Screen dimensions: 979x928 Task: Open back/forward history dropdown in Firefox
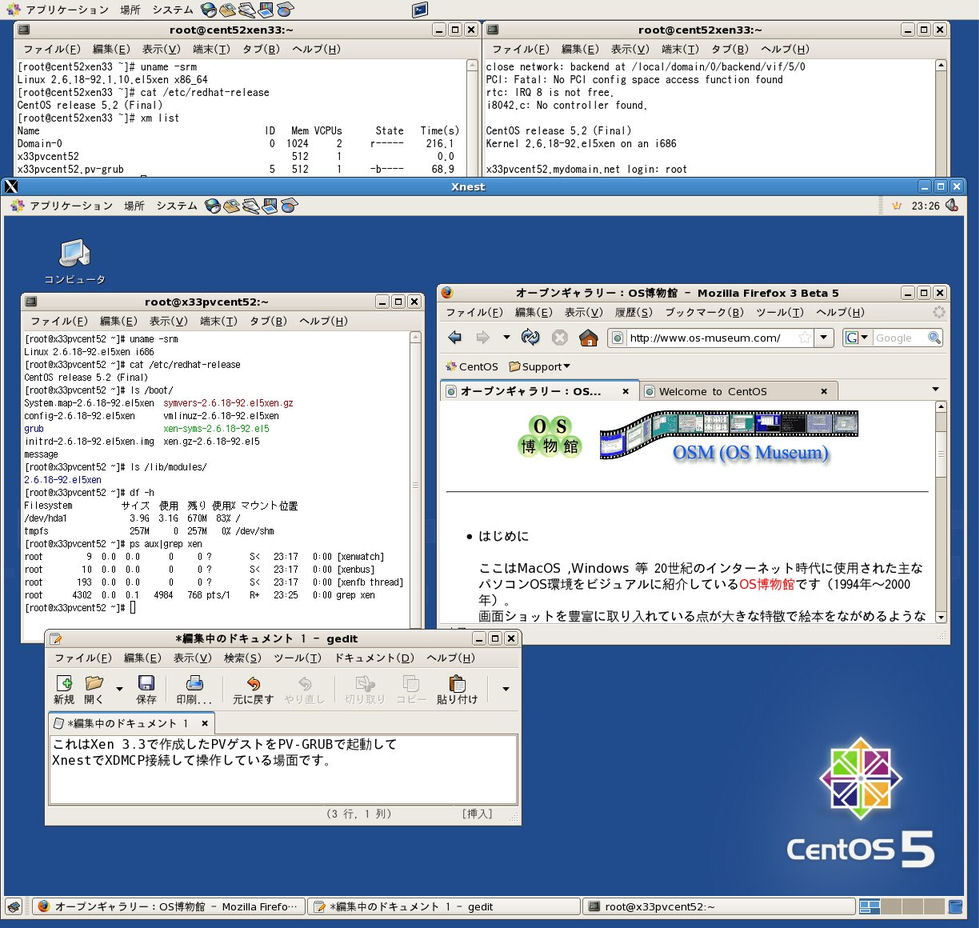pyautogui.click(x=506, y=338)
